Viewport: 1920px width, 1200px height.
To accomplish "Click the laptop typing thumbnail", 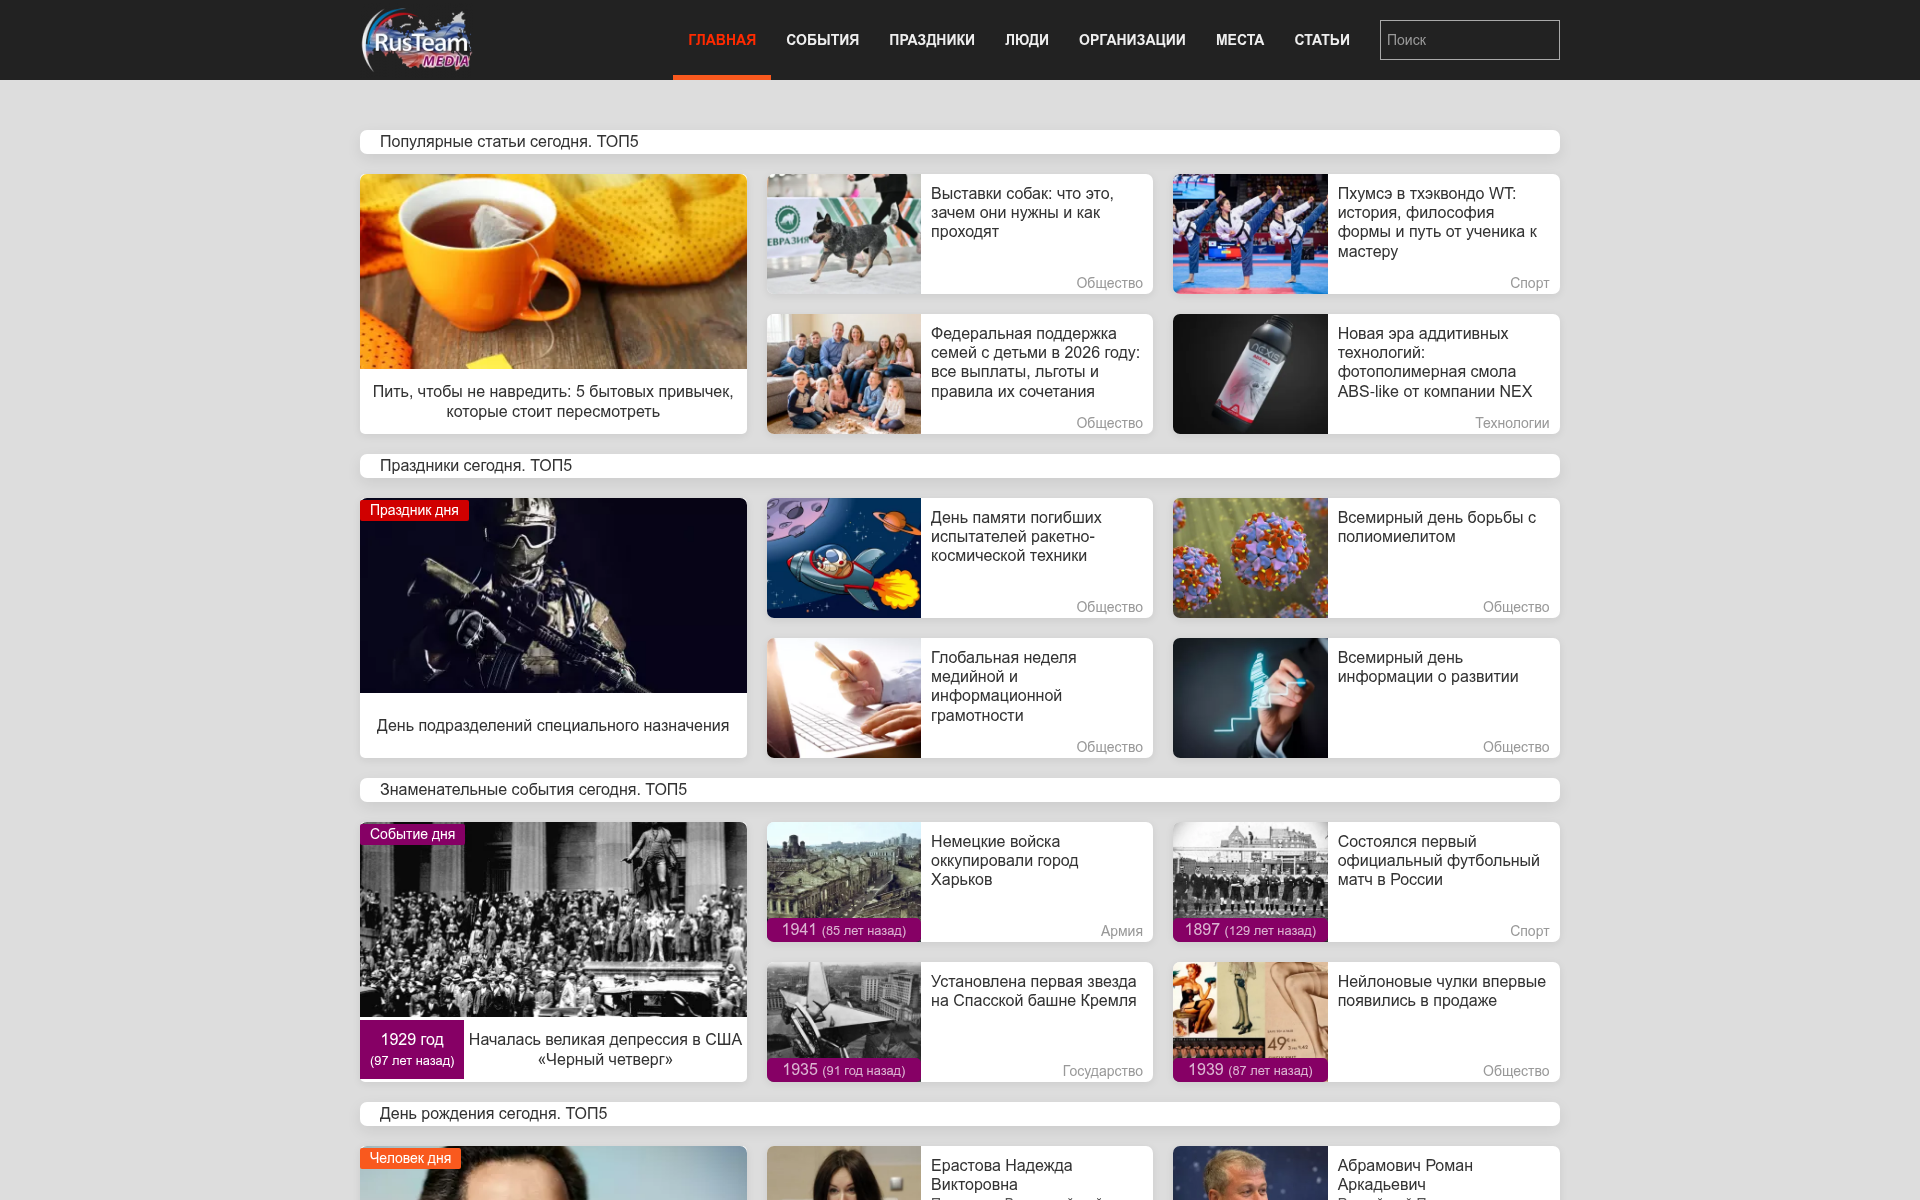I will coord(844,698).
